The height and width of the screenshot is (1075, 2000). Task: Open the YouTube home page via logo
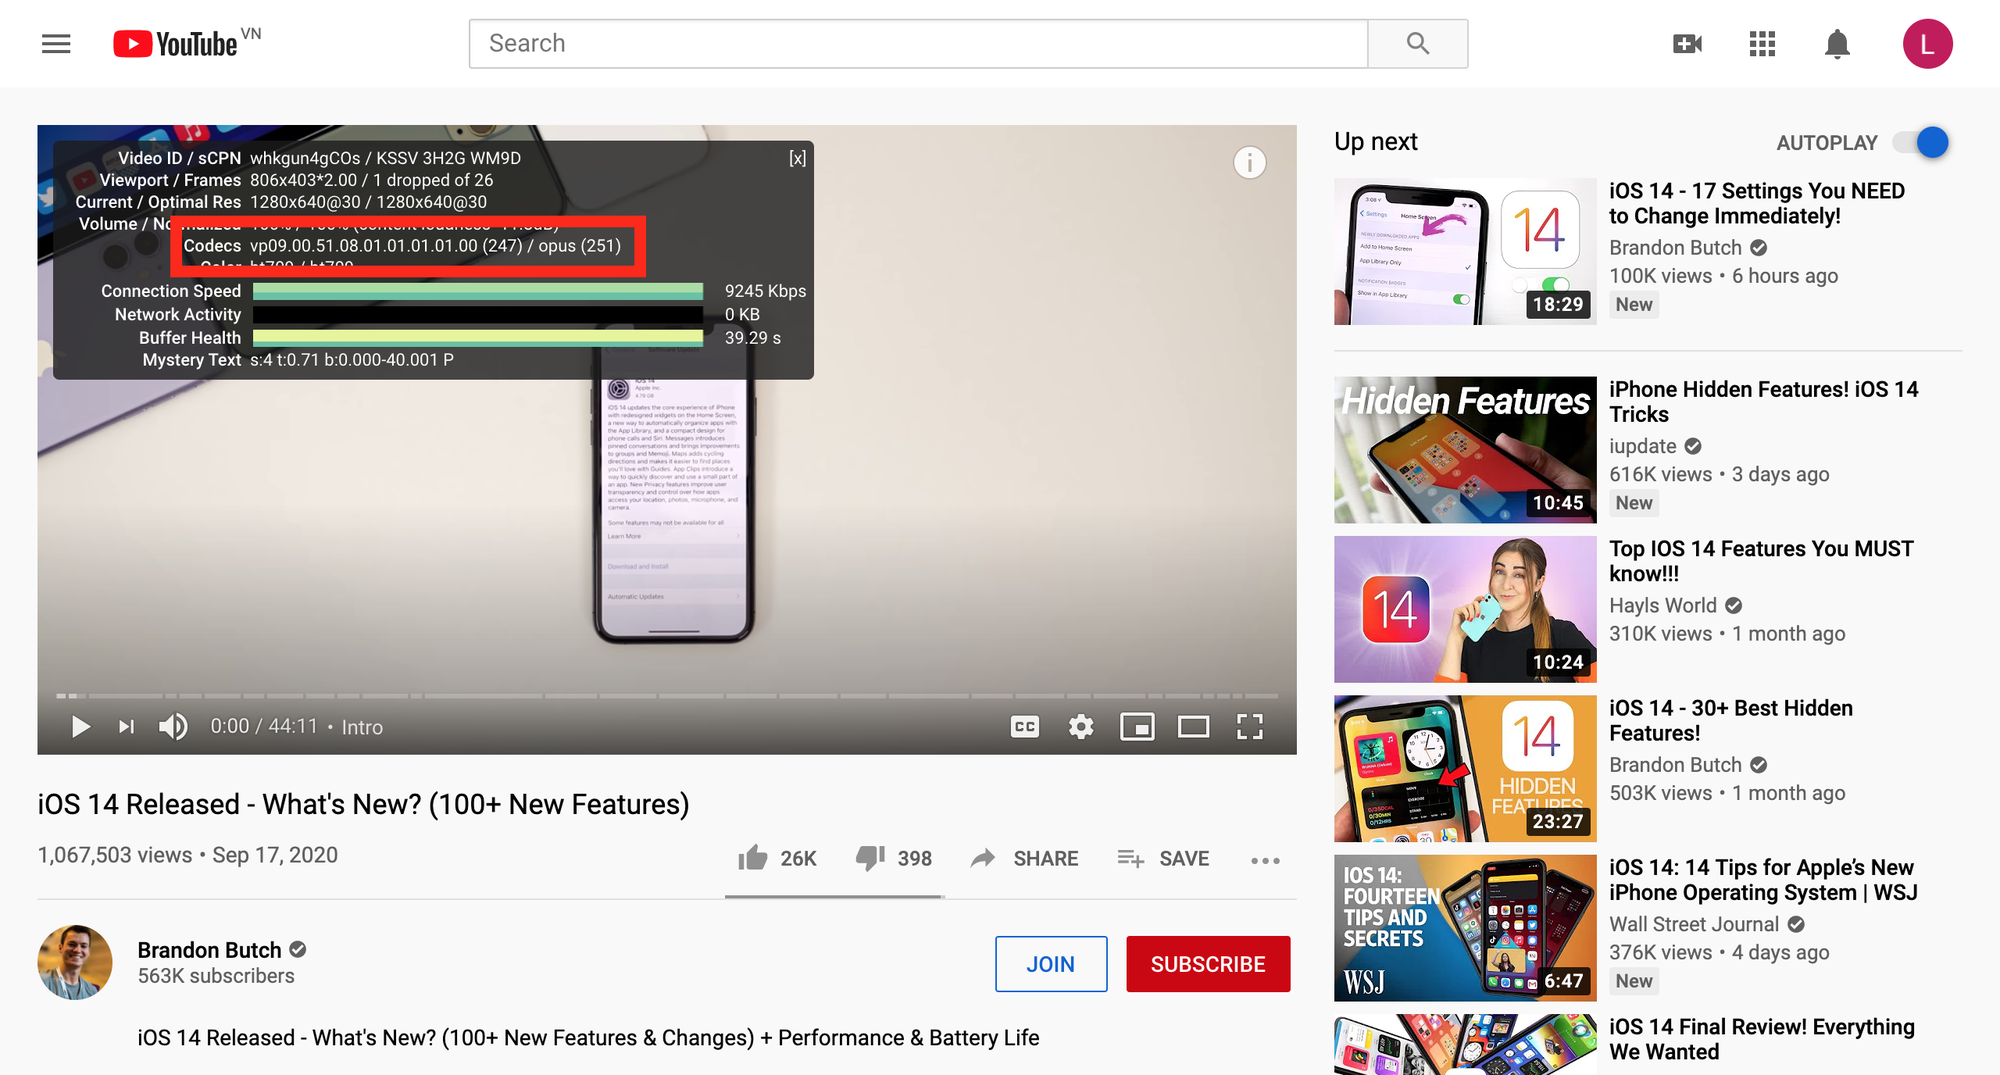point(181,43)
